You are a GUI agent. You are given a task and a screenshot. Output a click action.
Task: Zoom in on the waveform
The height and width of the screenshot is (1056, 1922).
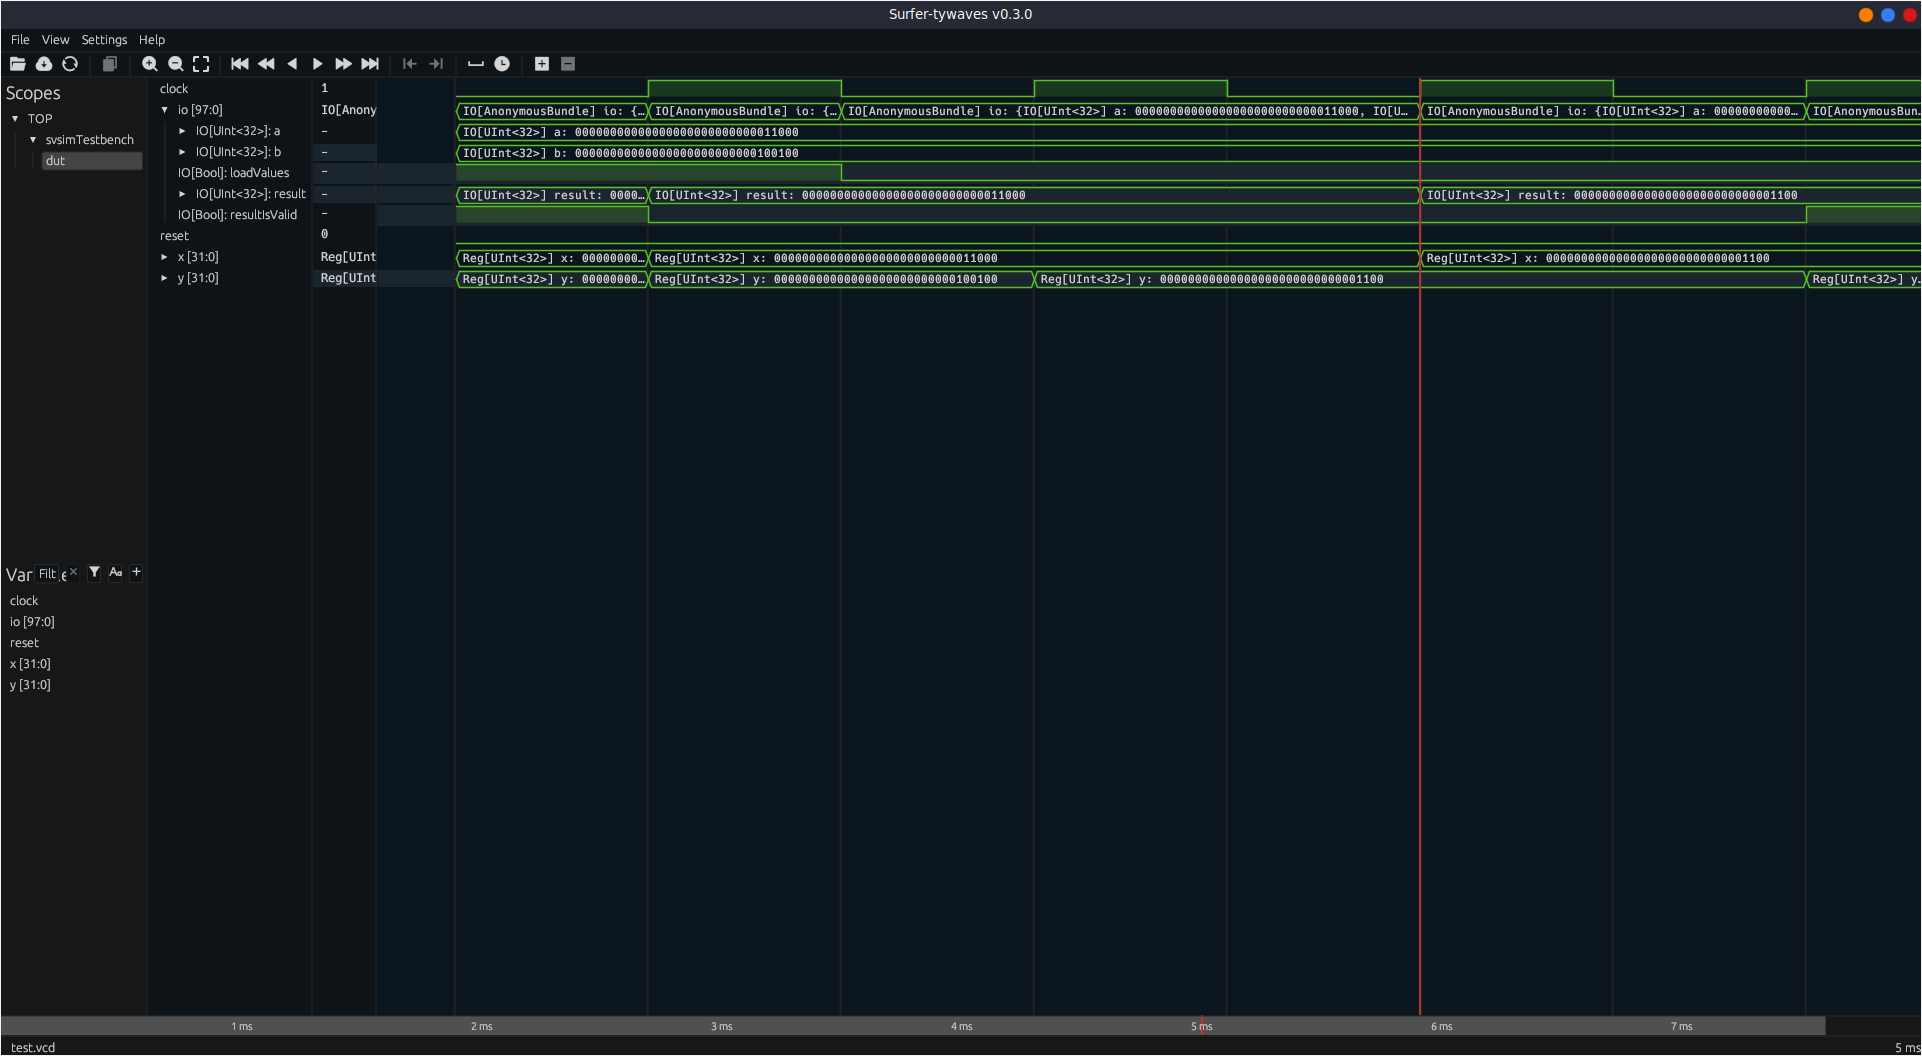click(x=150, y=64)
